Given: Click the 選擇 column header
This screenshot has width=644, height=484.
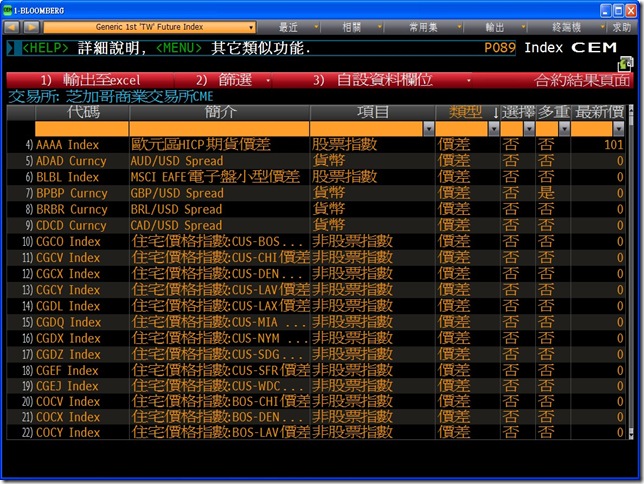Looking at the screenshot, I should 518,112.
